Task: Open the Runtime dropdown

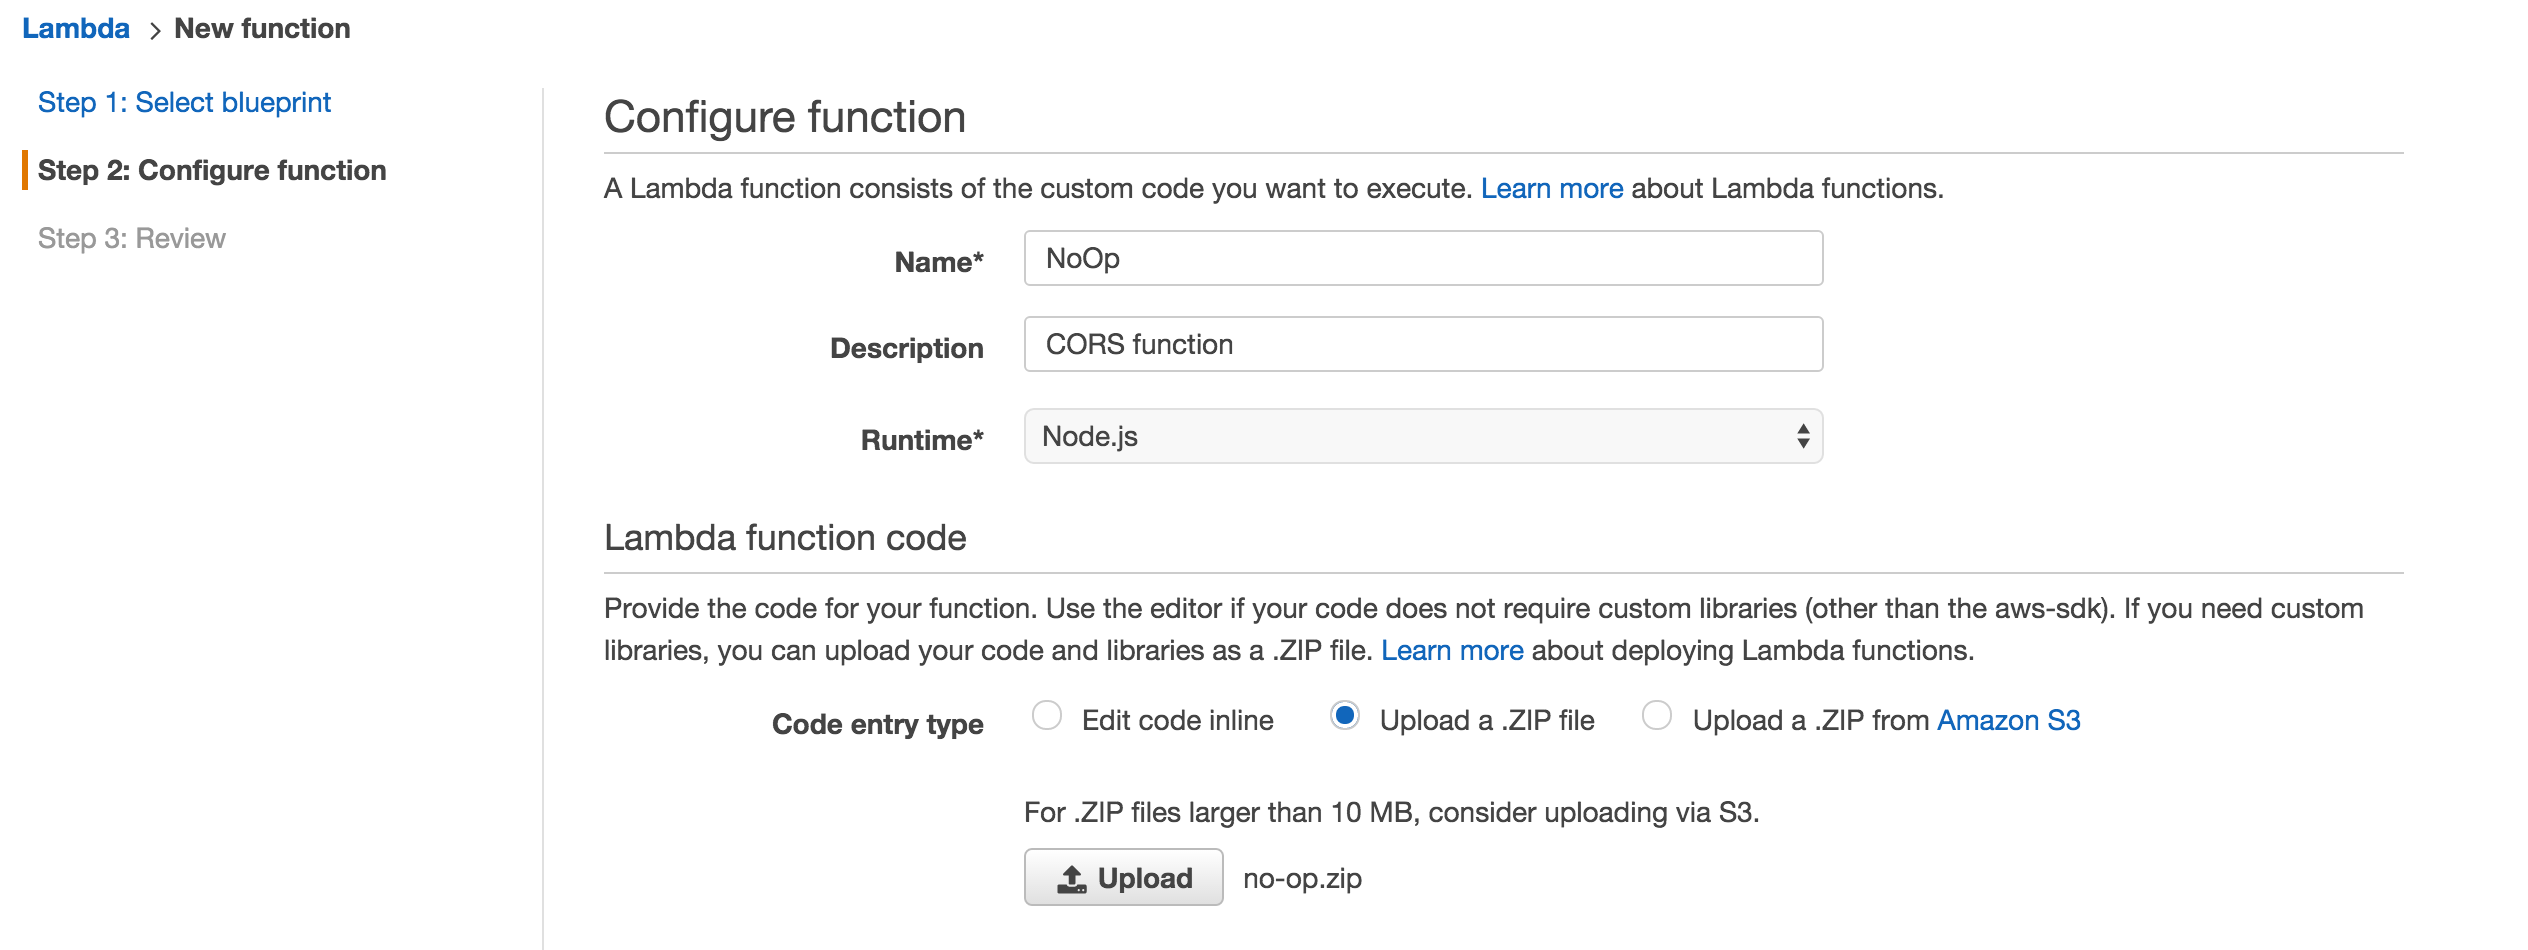Action: [x=1422, y=437]
